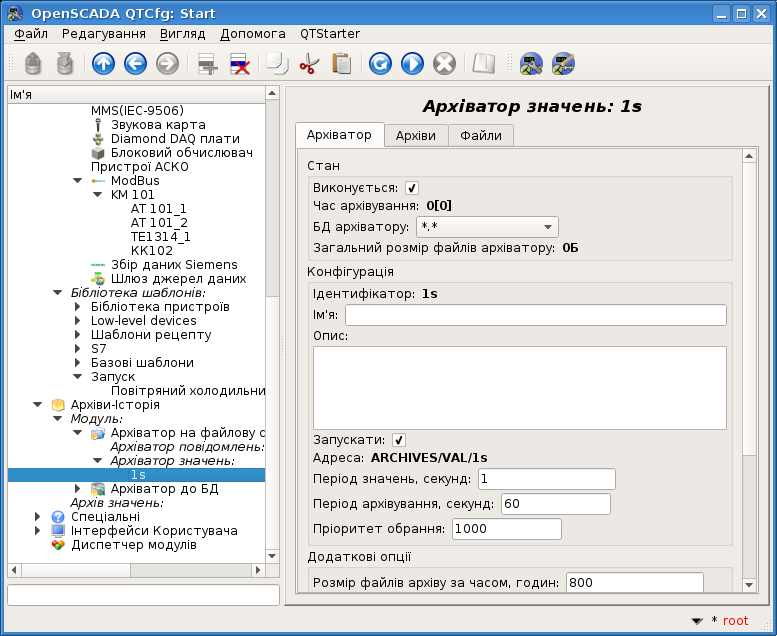This screenshot has width=777, height=636.
Task: Click the block calculator cube icon
Action: [x=98, y=153]
